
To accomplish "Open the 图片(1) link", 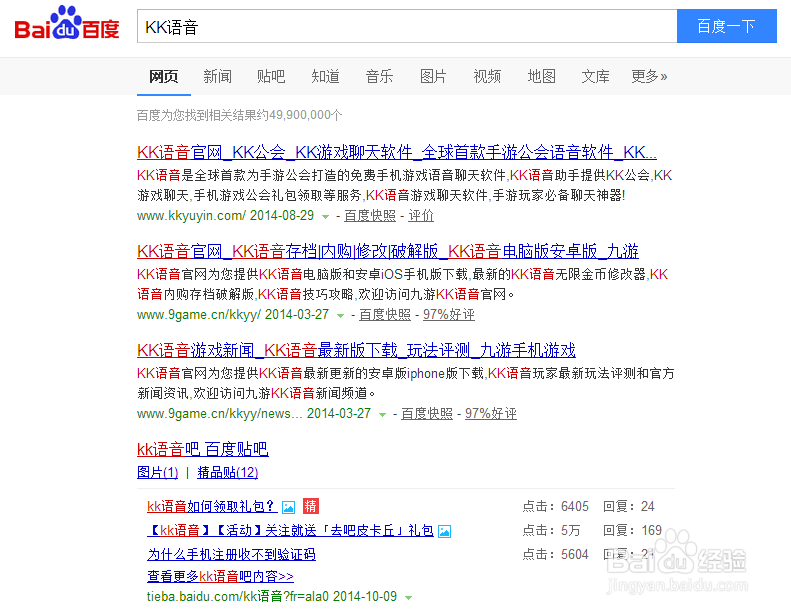I will (x=157, y=473).
